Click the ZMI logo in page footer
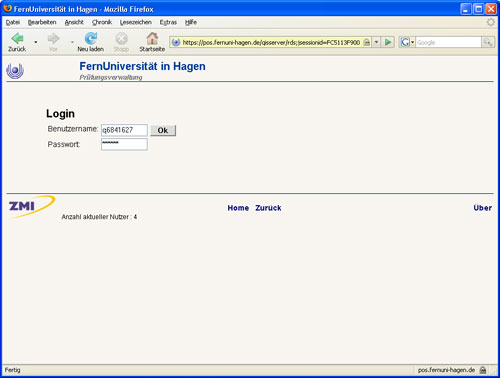This screenshot has width=500, height=378. click(x=31, y=207)
